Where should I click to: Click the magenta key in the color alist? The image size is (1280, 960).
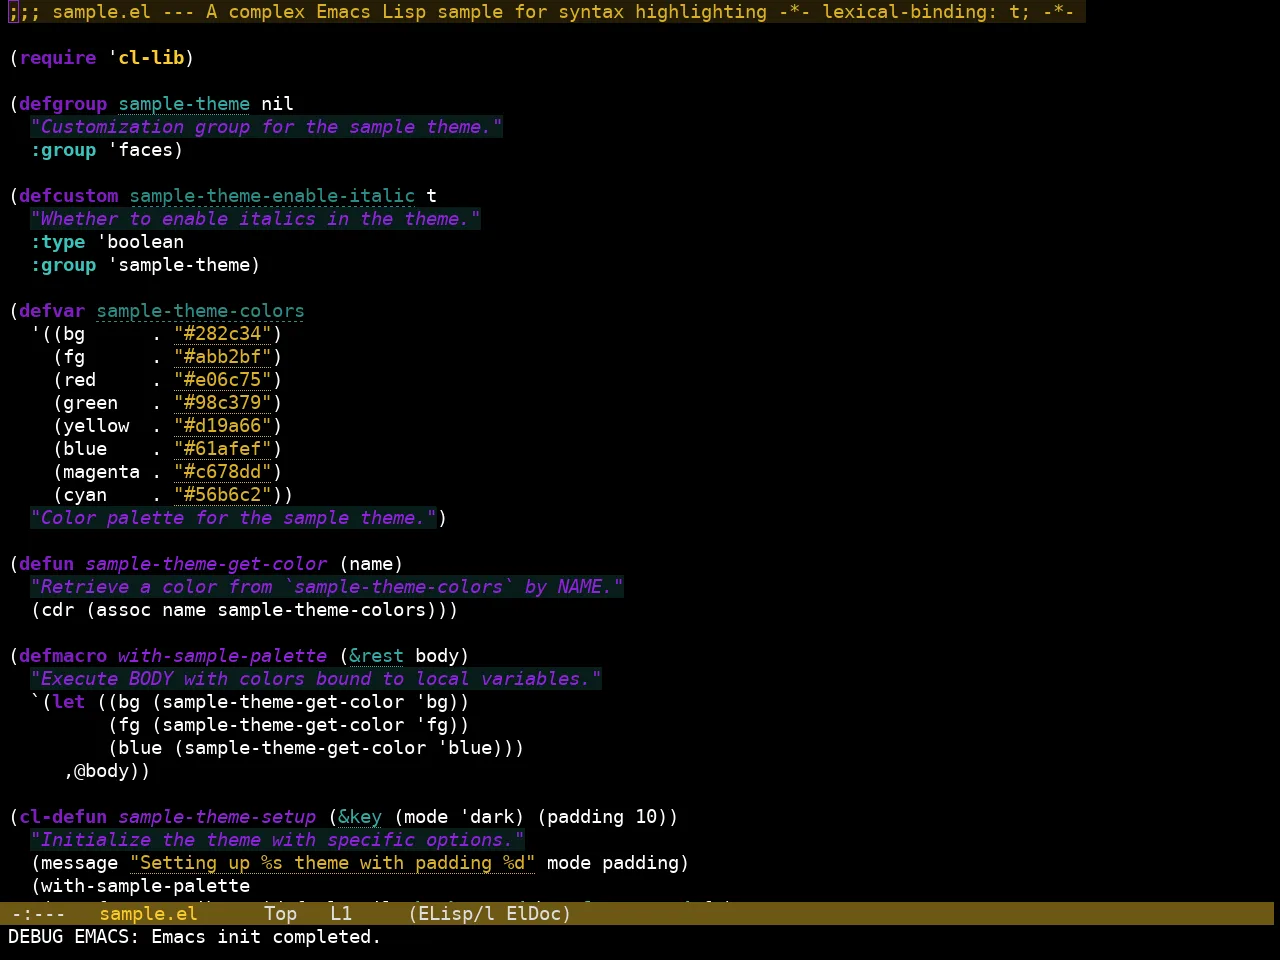tap(102, 472)
